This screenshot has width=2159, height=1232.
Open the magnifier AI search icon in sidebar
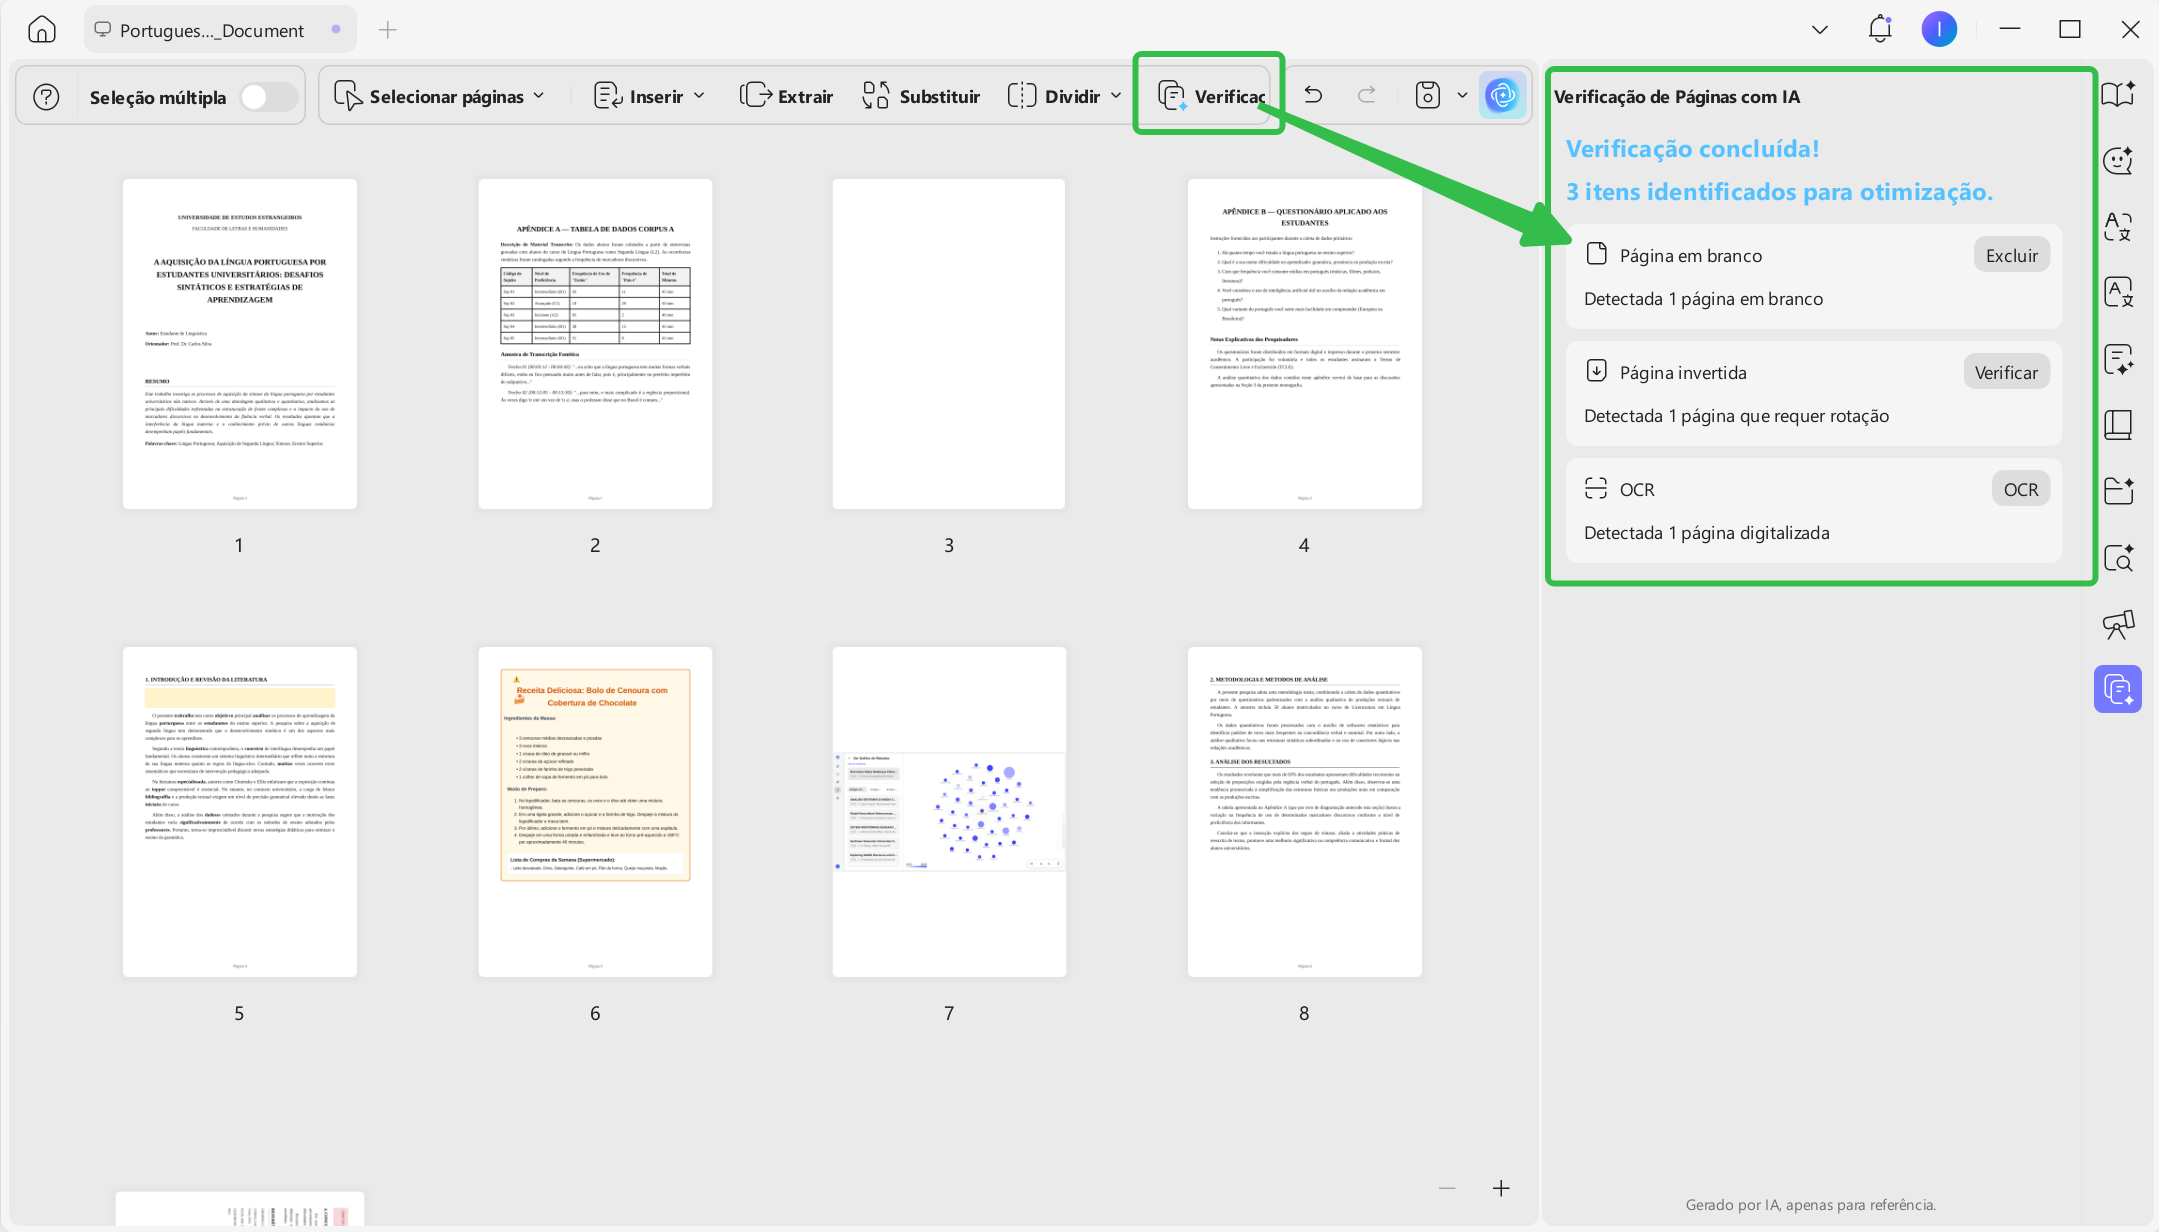click(x=2118, y=557)
